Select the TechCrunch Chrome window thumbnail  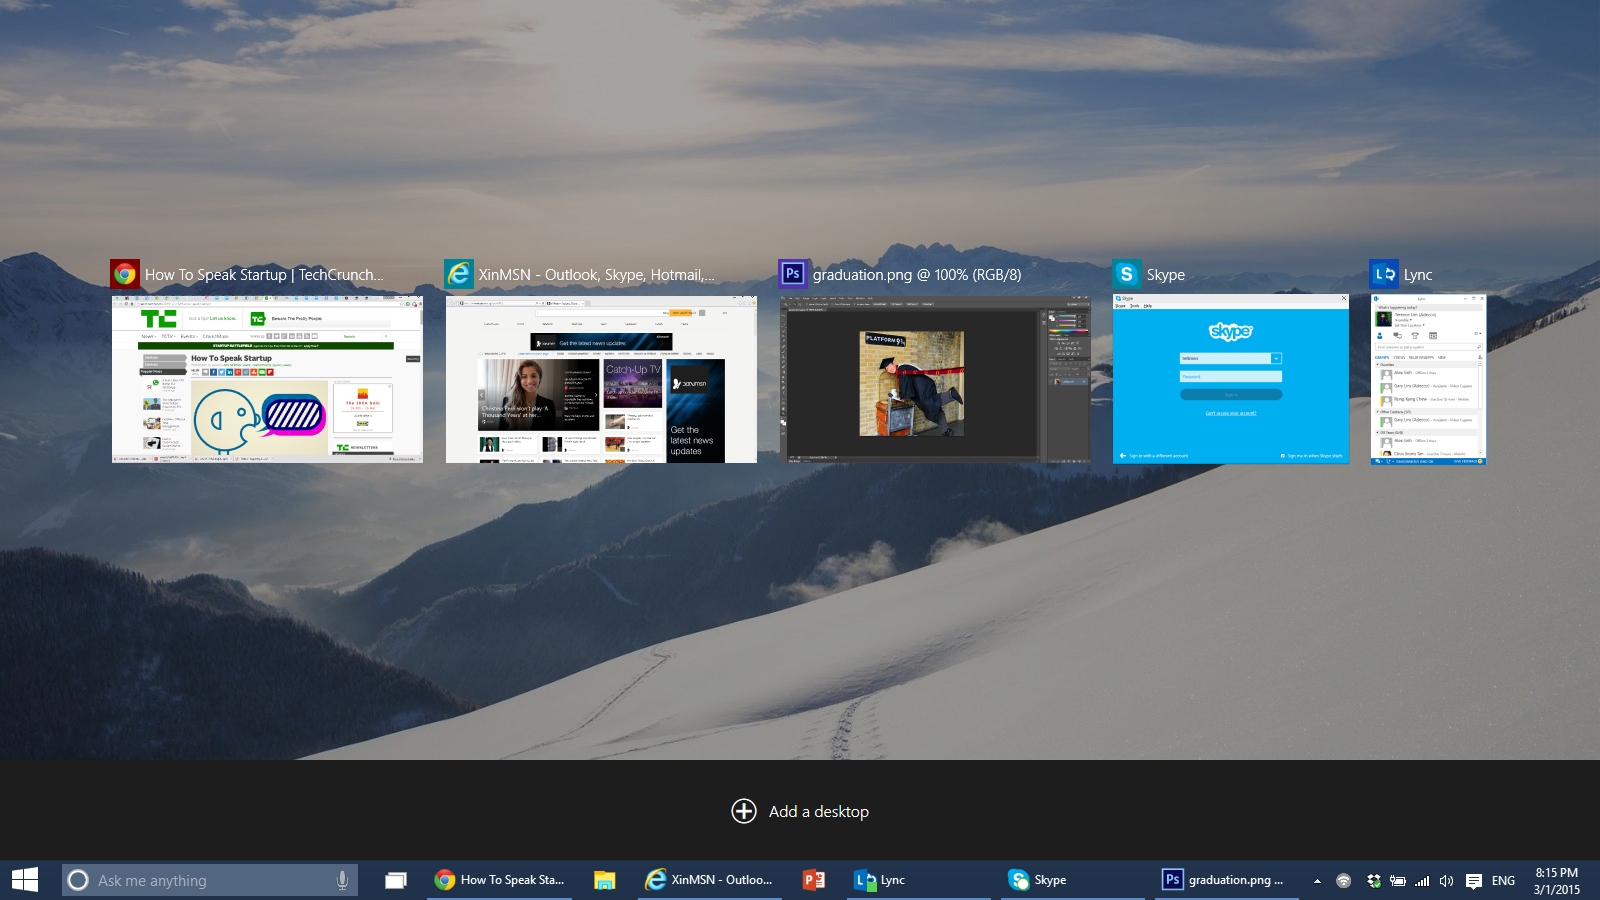point(267,379)
